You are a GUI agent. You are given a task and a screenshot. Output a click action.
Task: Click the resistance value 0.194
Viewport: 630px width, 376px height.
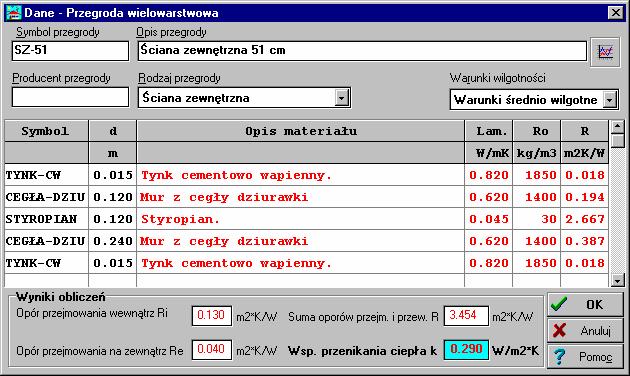585,197
